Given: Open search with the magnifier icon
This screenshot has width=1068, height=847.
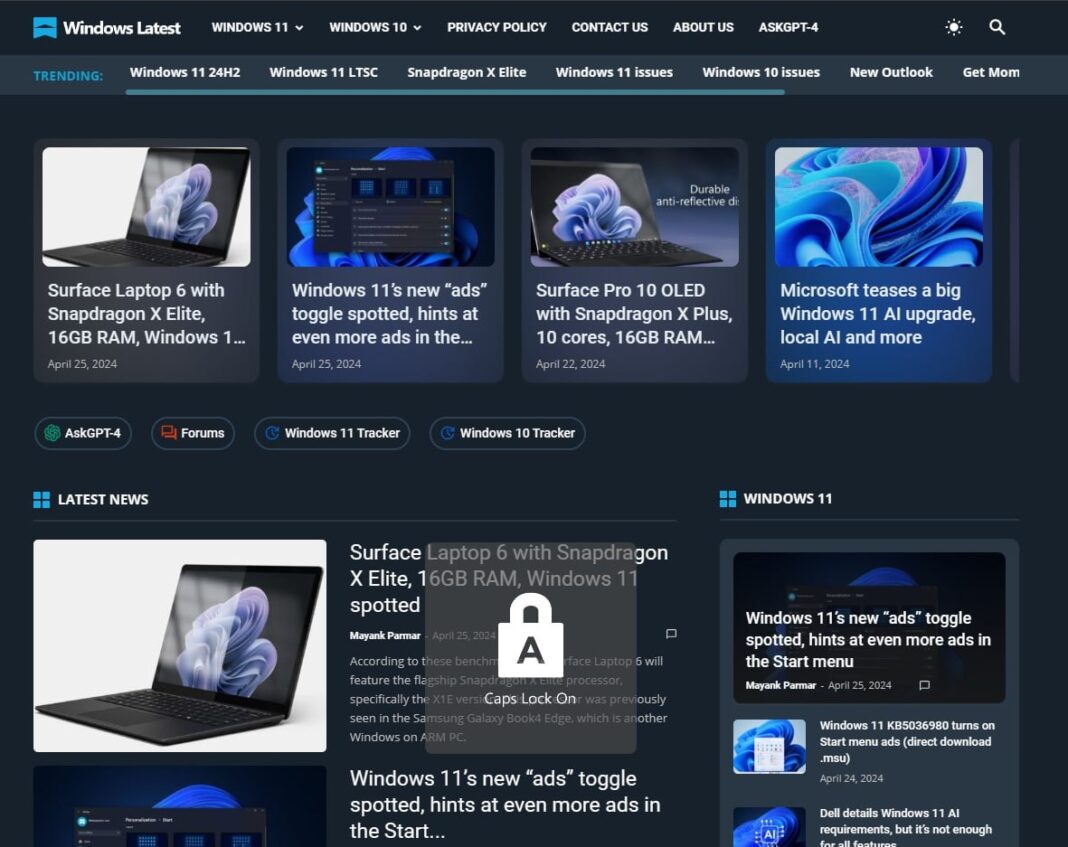Looking at the screenshot, I should (997, 28).
